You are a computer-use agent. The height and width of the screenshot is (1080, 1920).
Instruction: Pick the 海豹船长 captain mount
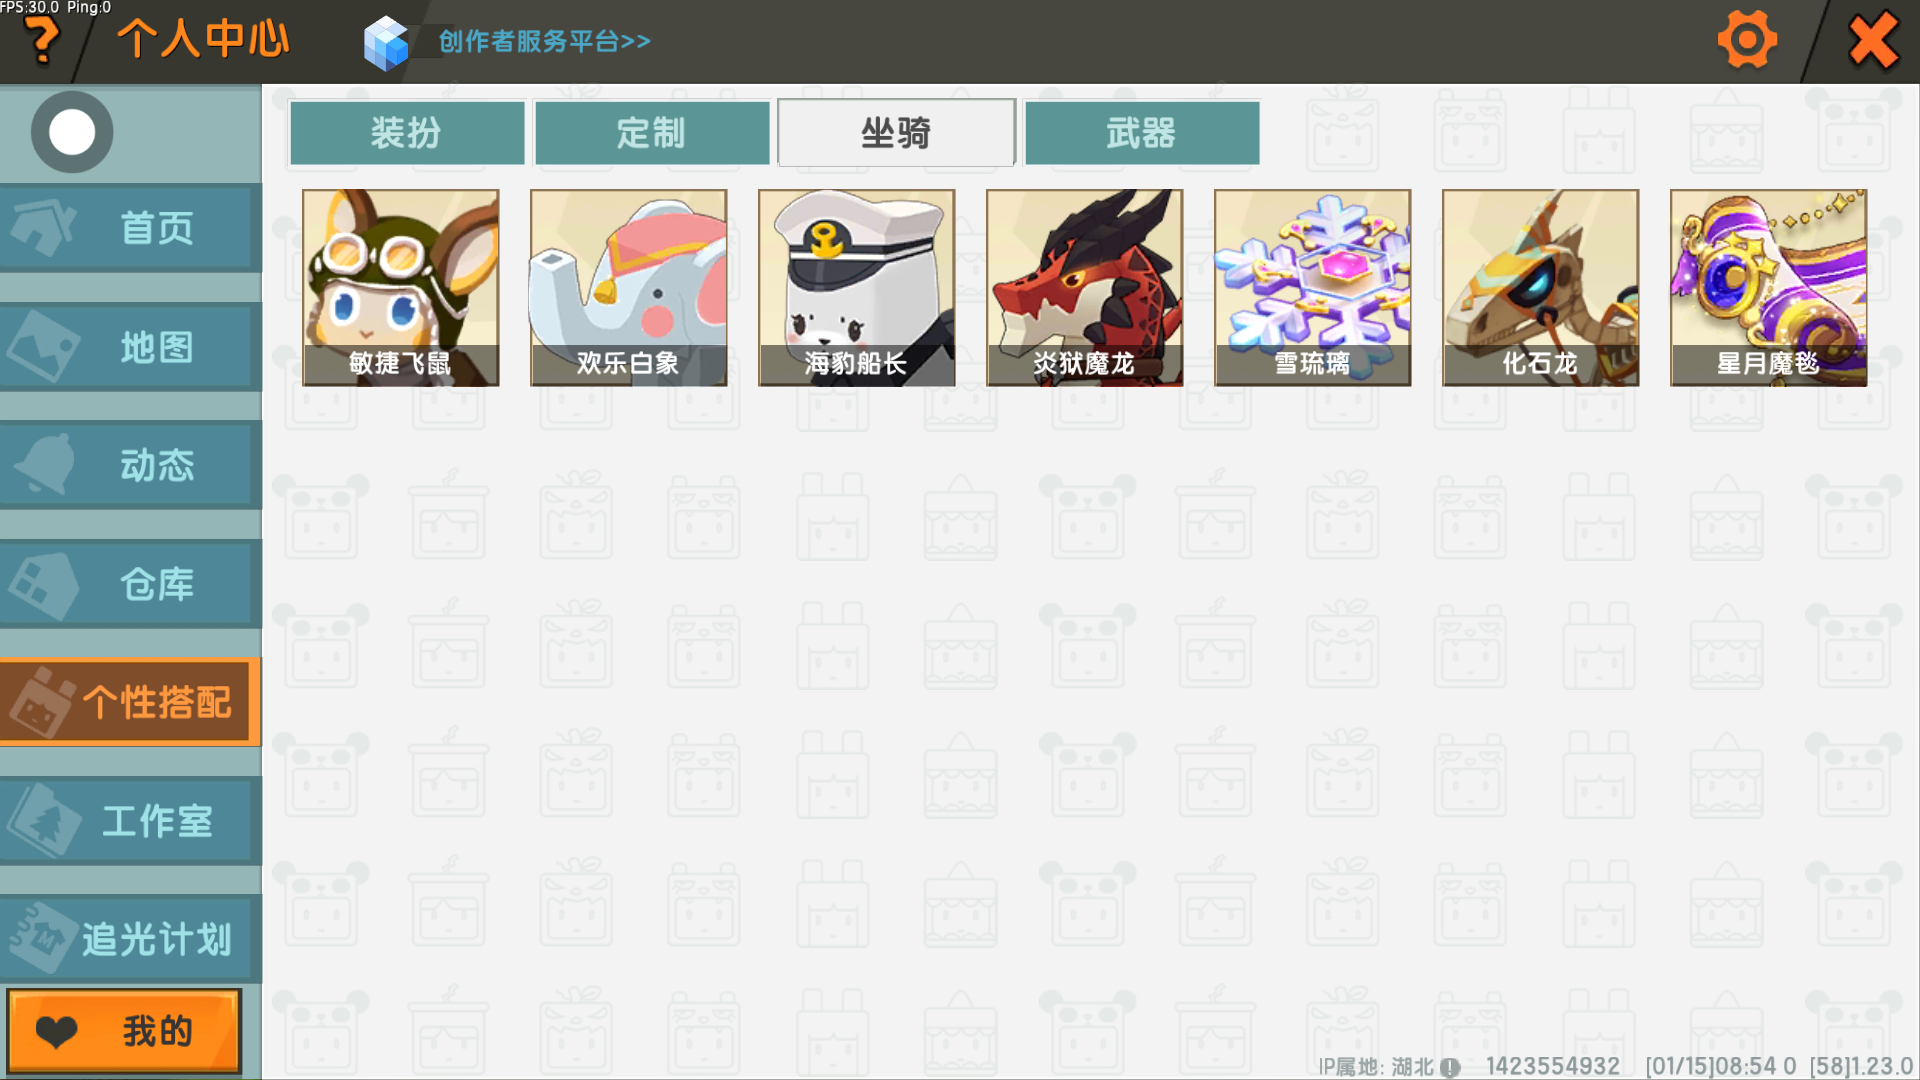click(x=856, y=288)
